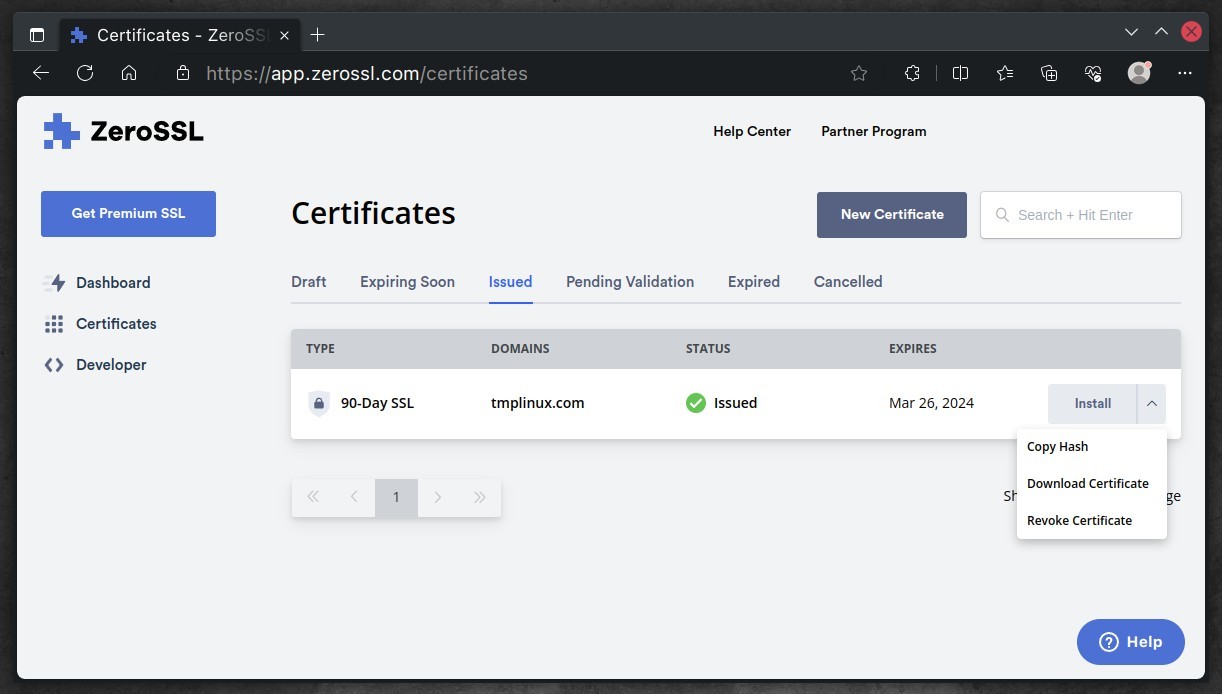Click the New Certificate button
The width and height of the screenshot is (1222, 694).
892,215
